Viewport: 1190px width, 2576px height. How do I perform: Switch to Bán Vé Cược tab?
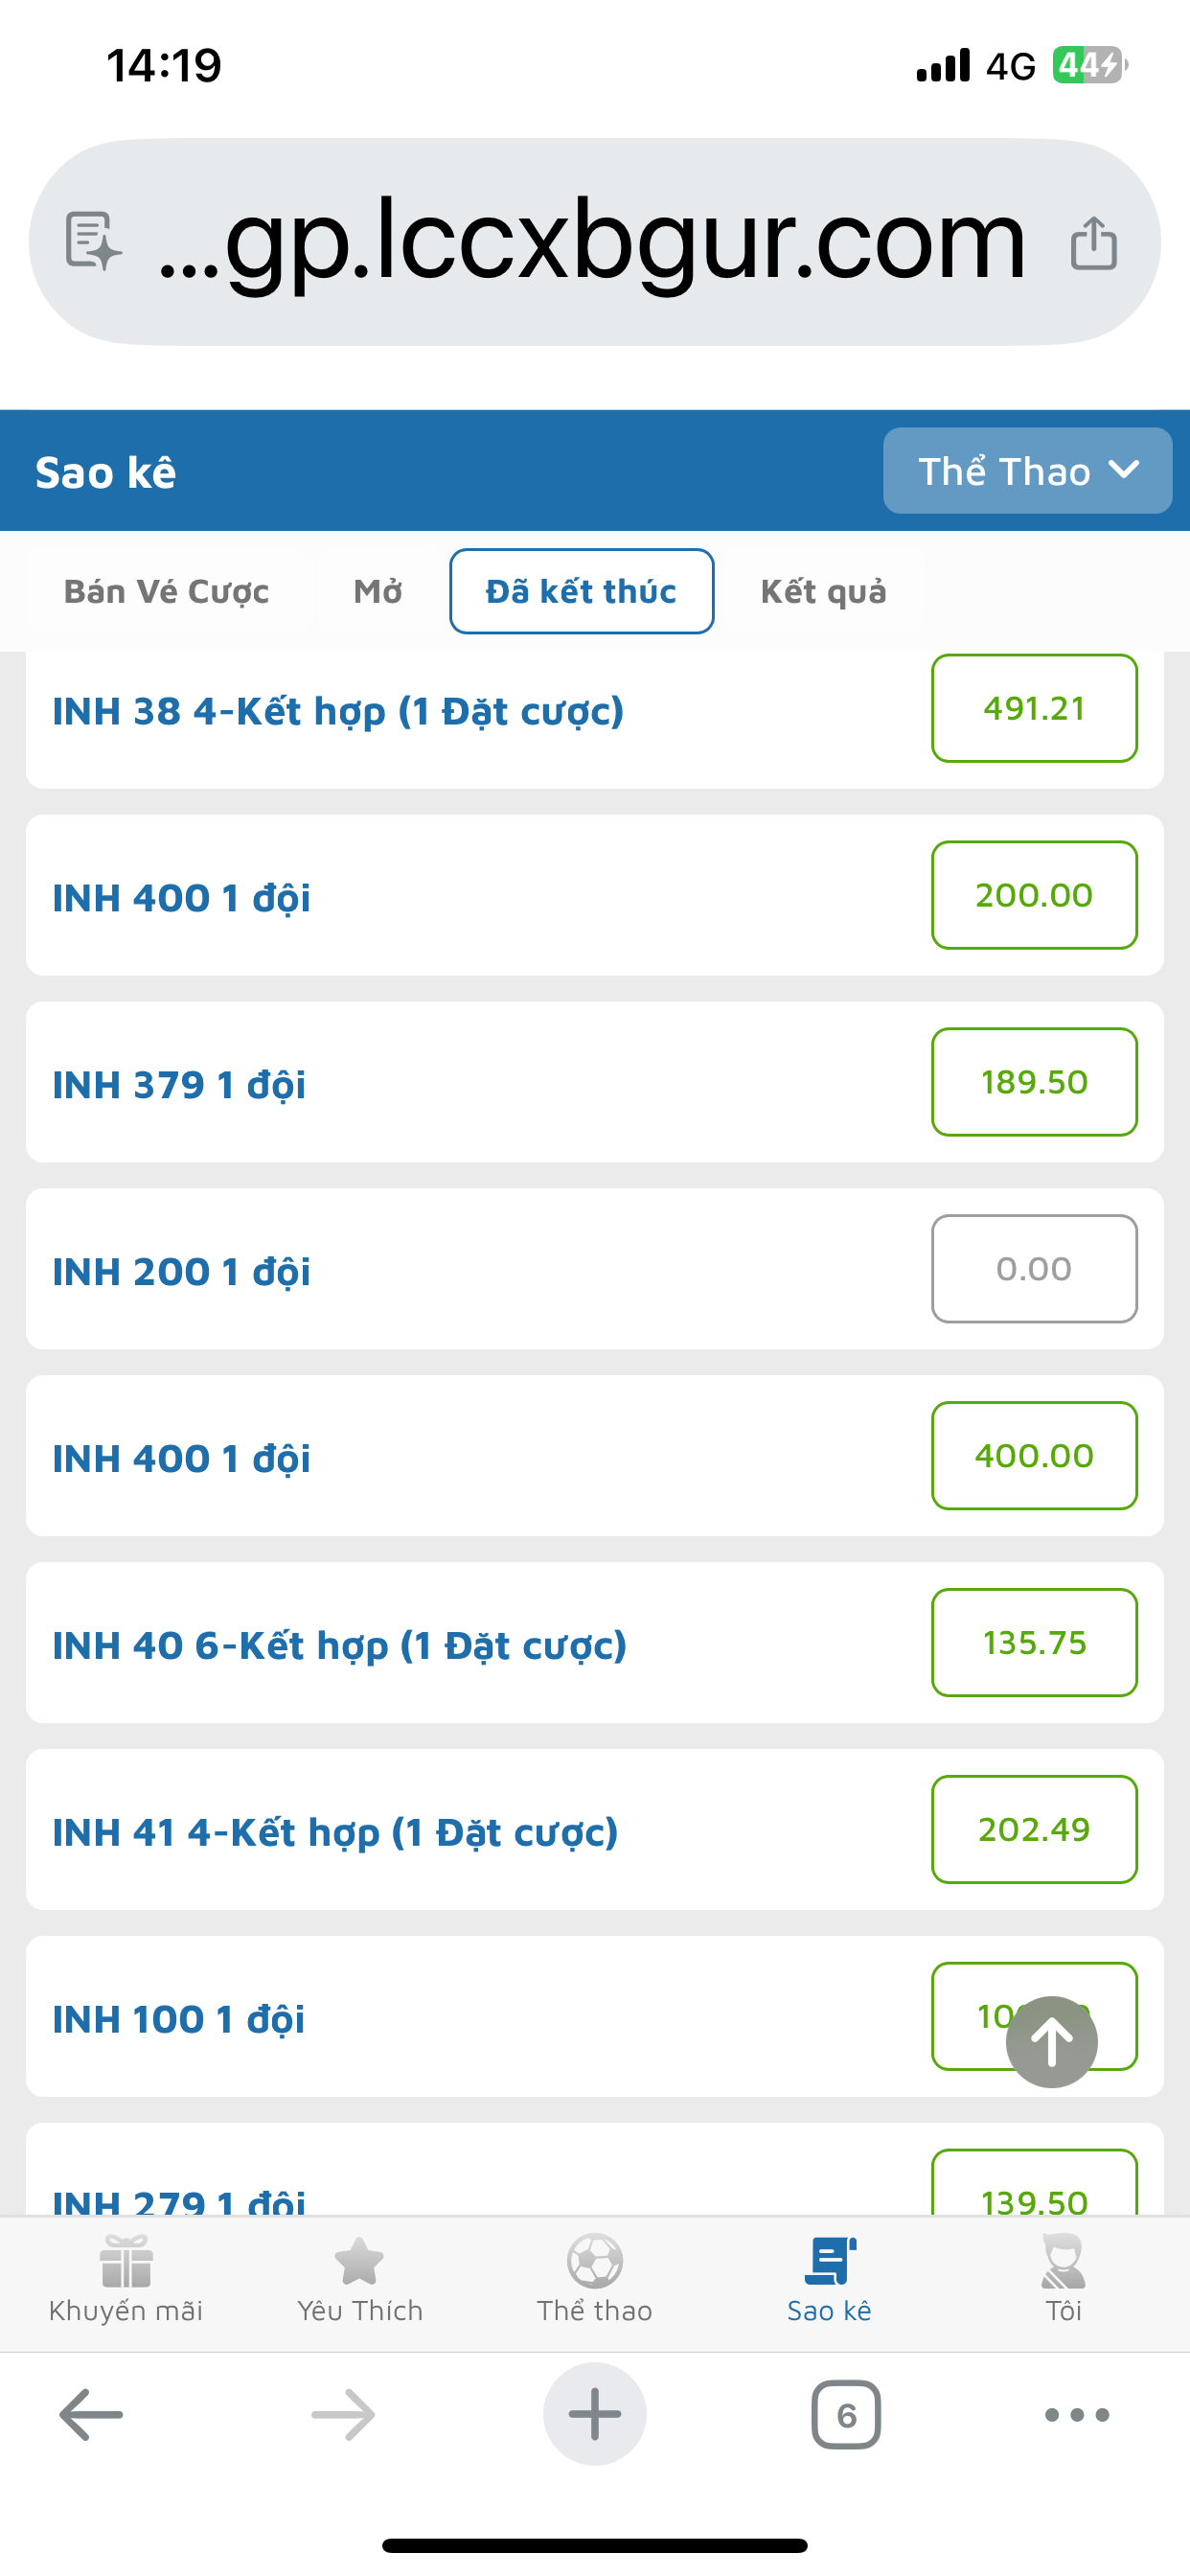click(167, 591)
